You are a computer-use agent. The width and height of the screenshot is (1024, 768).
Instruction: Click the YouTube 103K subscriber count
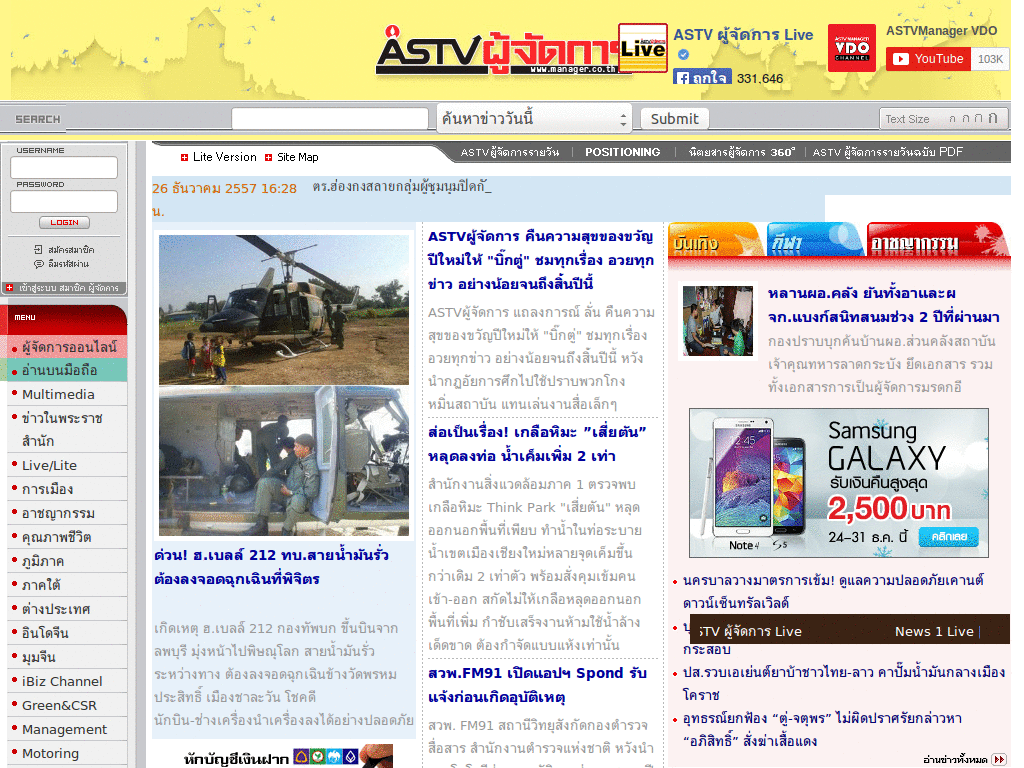pyautogui.click(x=990, y=59)
